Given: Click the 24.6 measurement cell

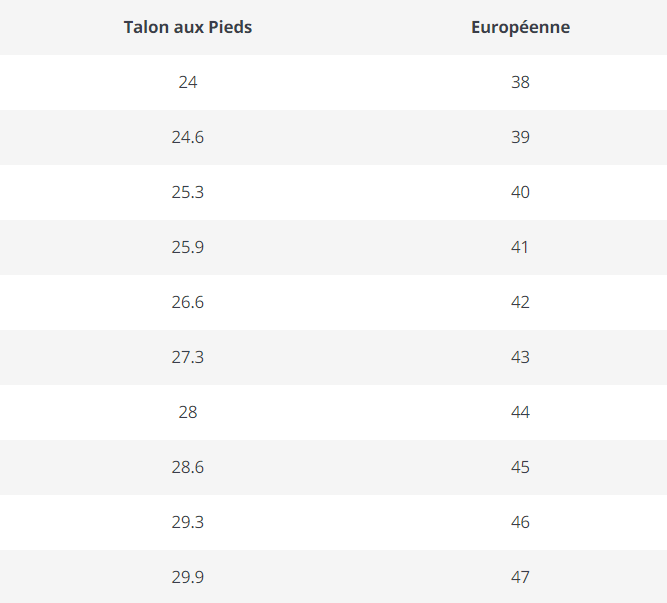Looking at the screenshot, I should click(188, 137).
